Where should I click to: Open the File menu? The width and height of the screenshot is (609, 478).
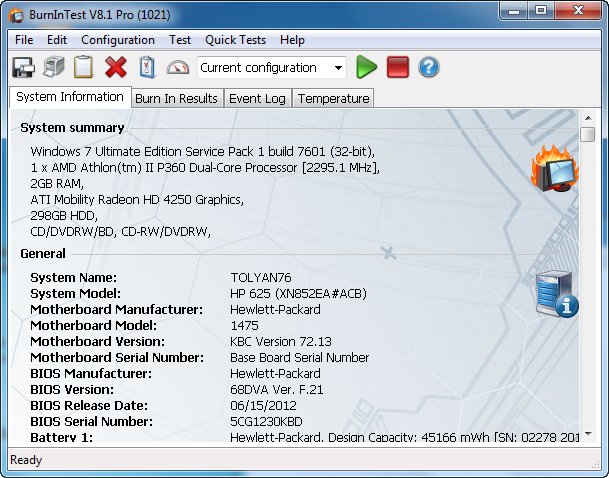[24, 40]
